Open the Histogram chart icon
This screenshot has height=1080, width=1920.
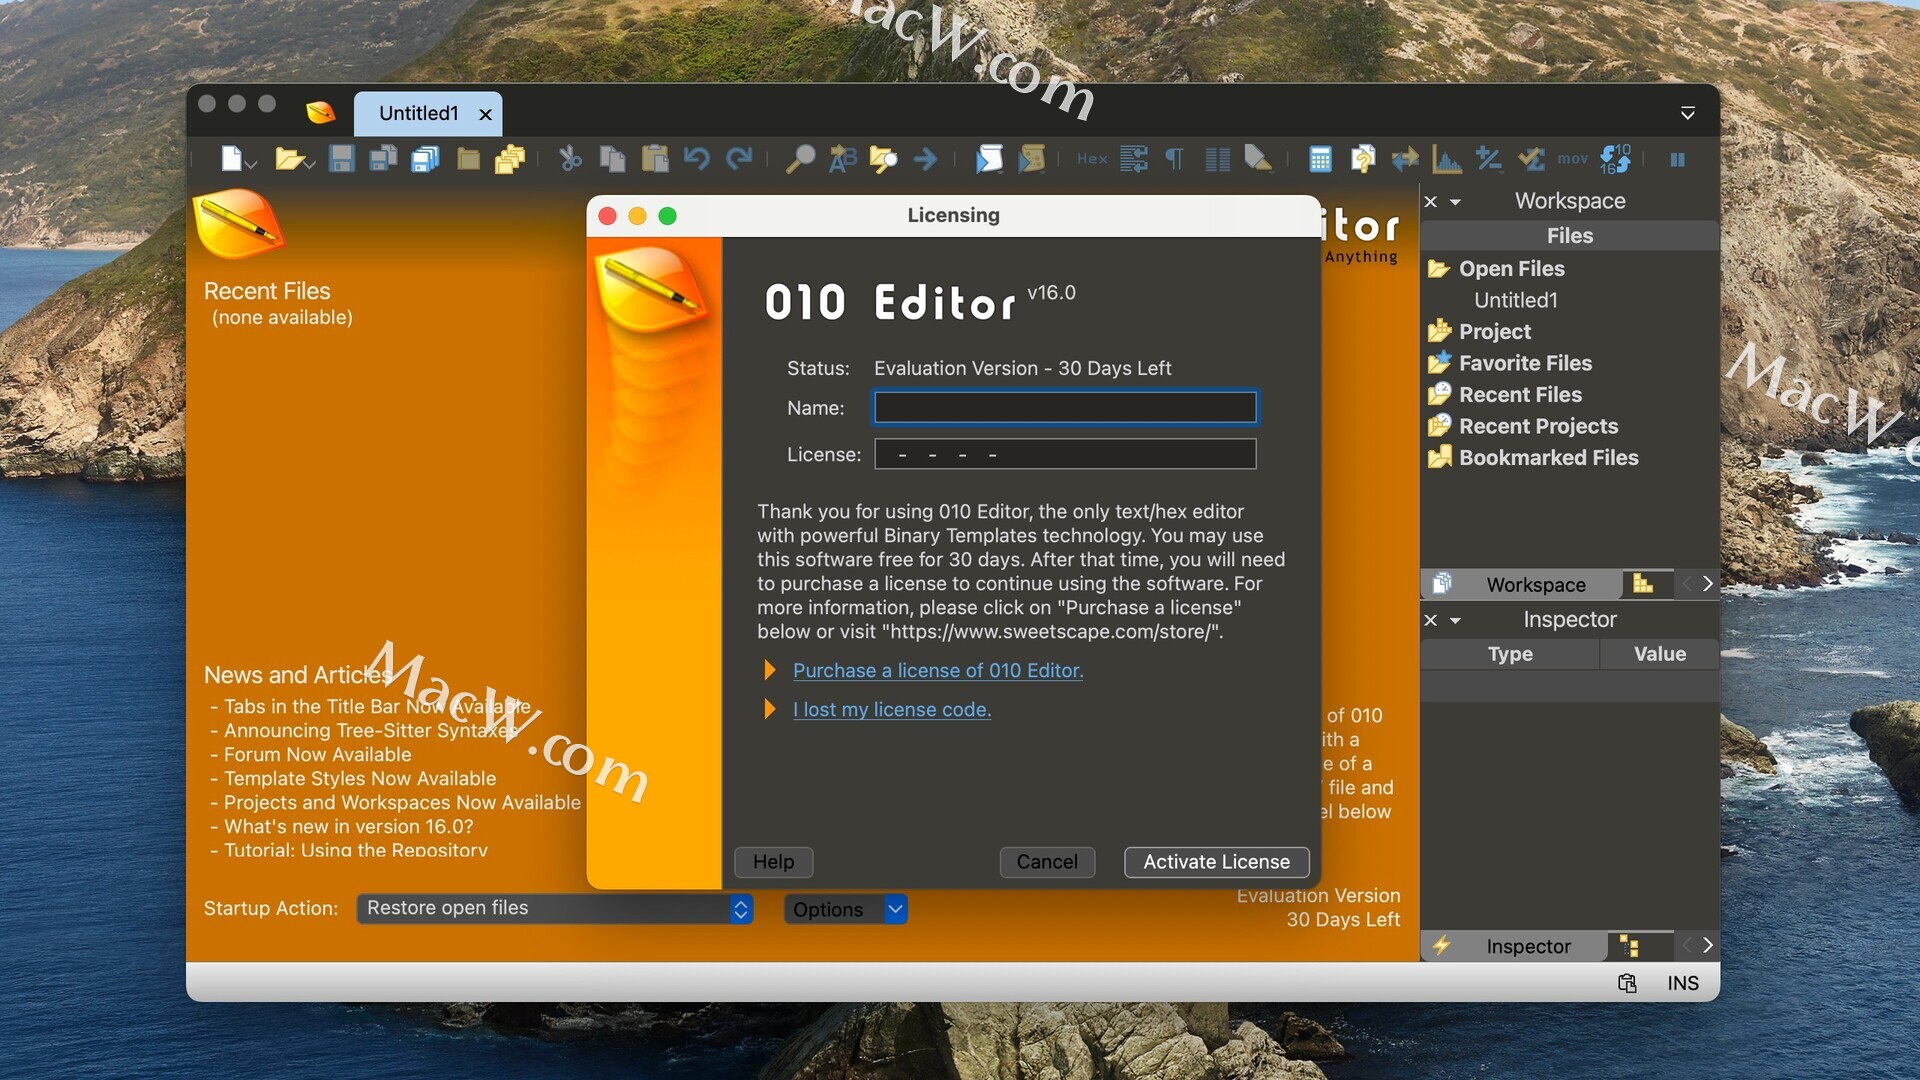coord(1447,159)
